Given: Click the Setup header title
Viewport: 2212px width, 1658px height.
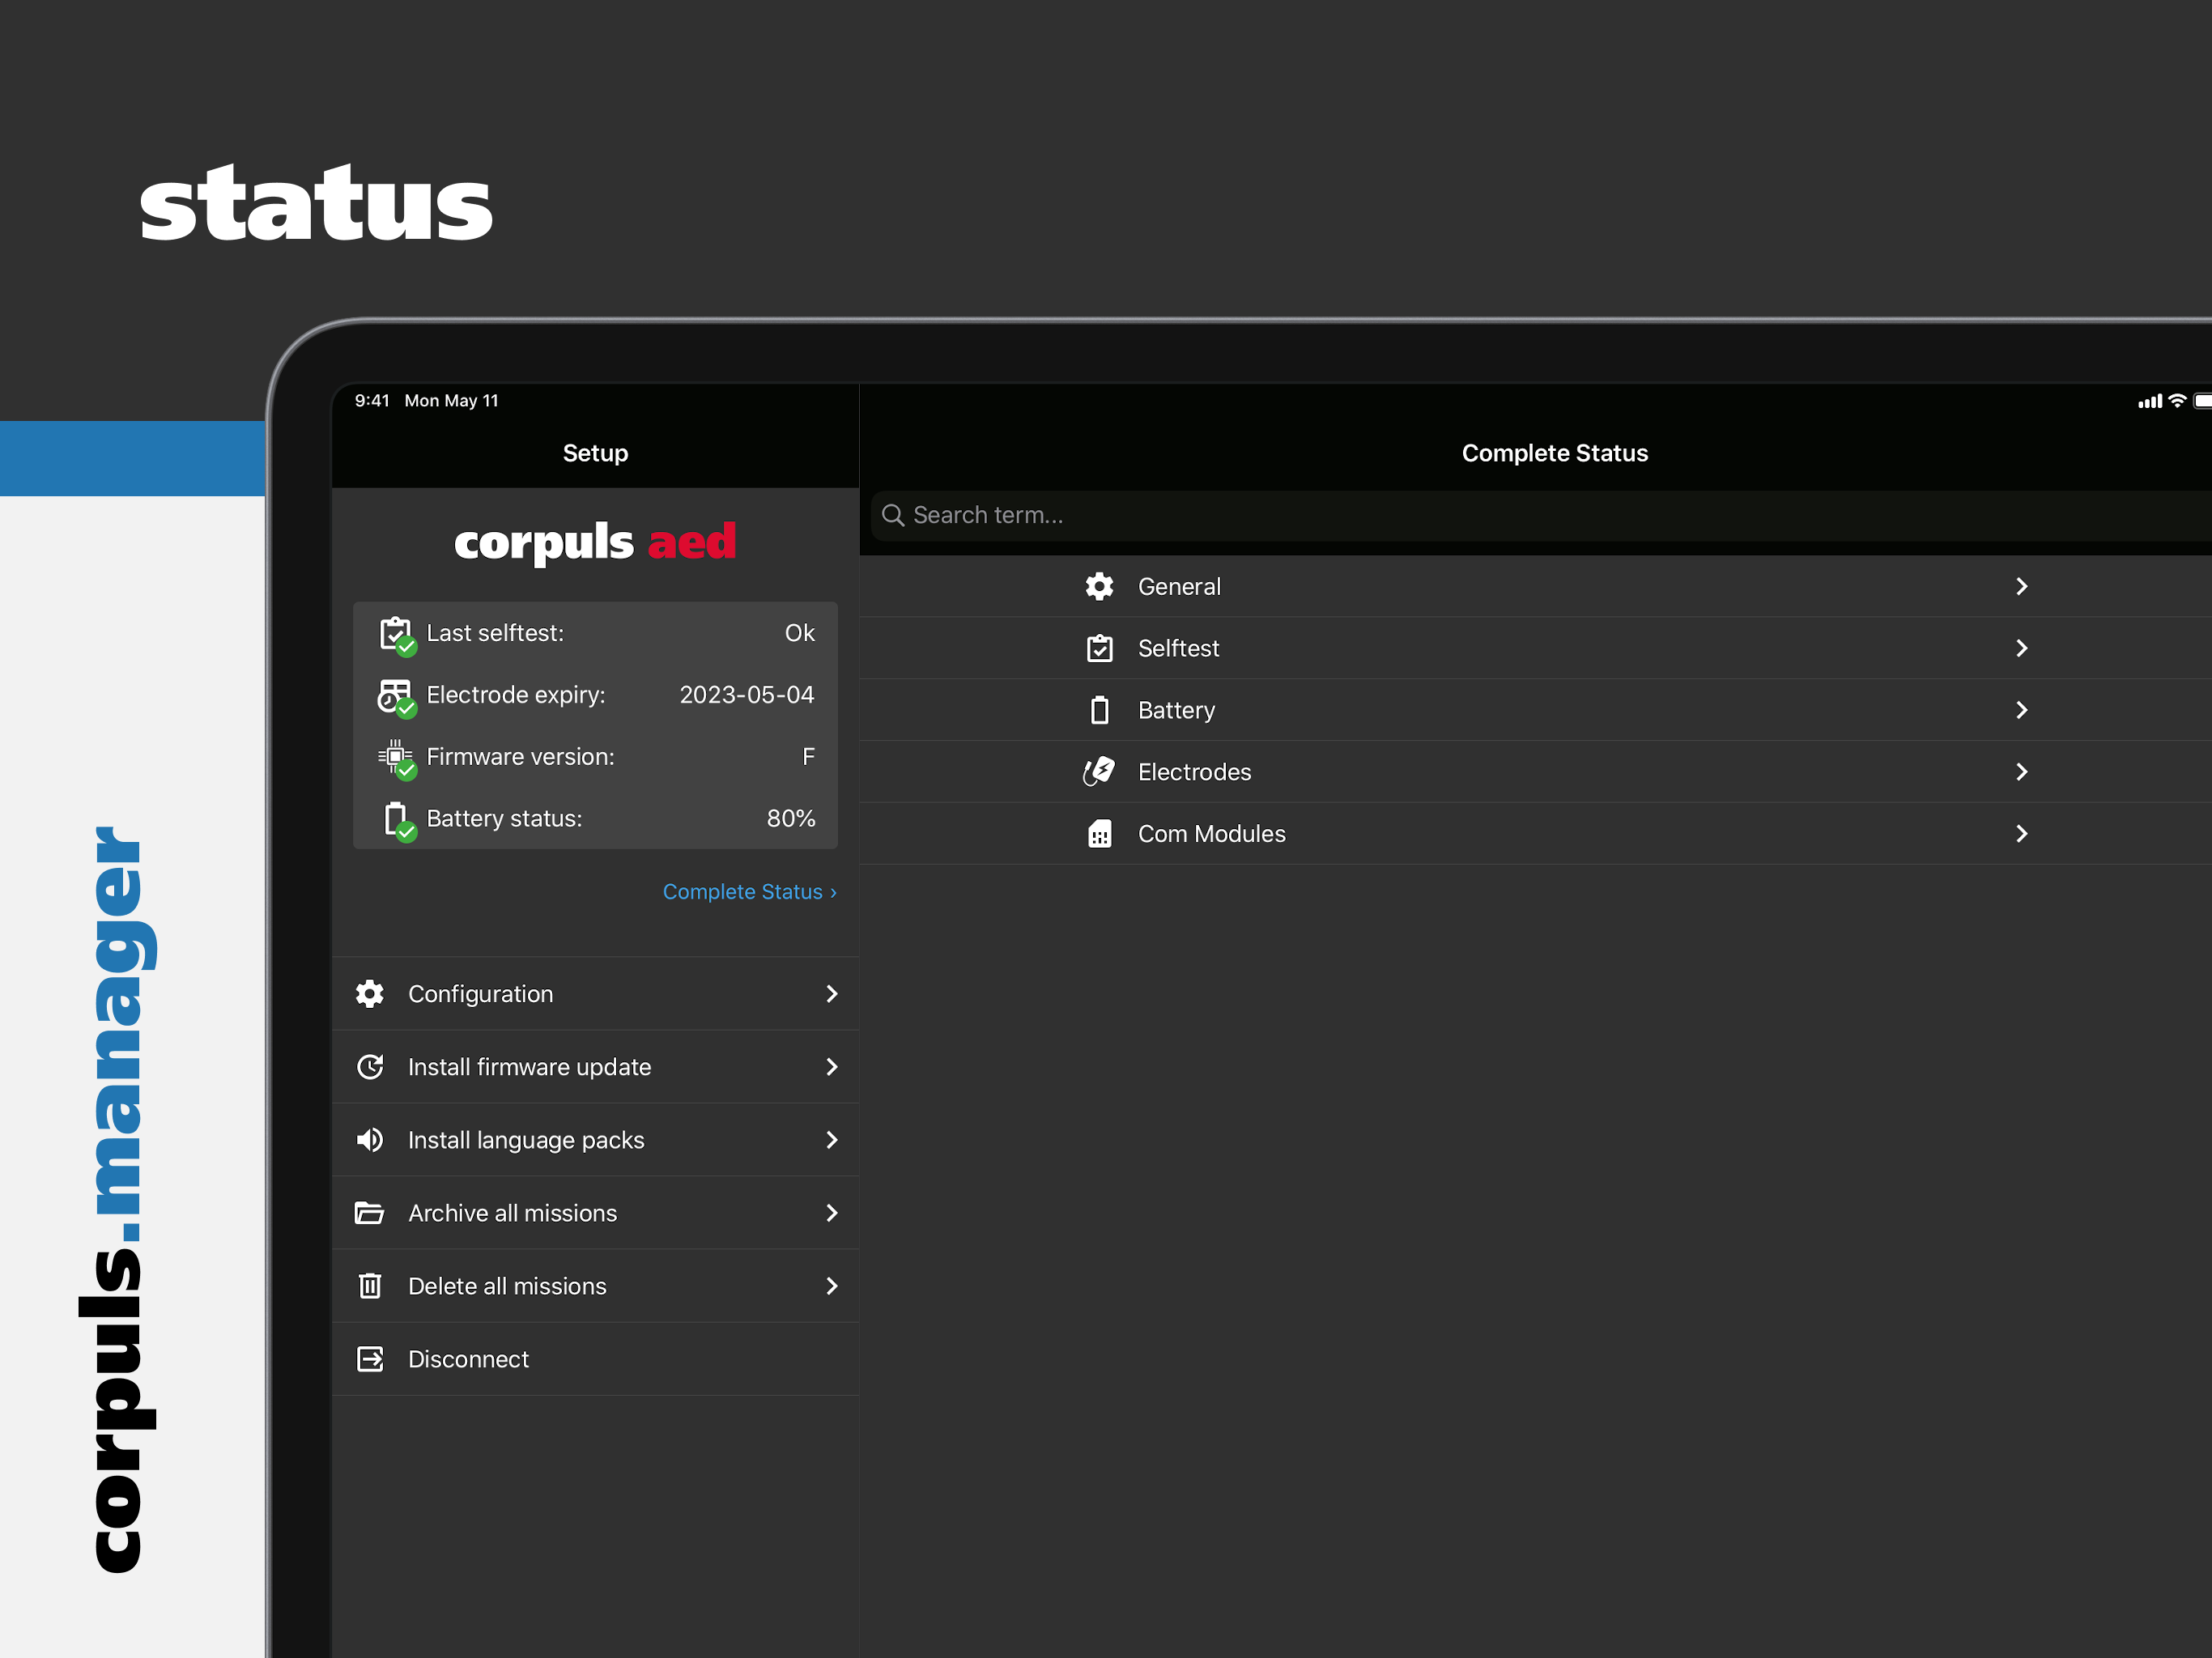Looking at the screenshot, I should [x=595, y=453].
